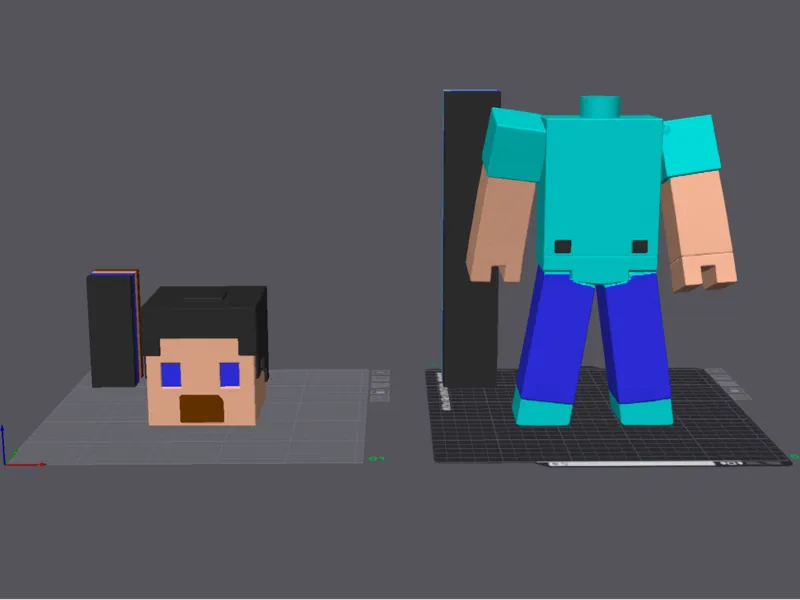The width and height of the screenshot is (800, 600).
Task: Click the middle icon on the right viewport toolbar
Action: tap(729, 384)
